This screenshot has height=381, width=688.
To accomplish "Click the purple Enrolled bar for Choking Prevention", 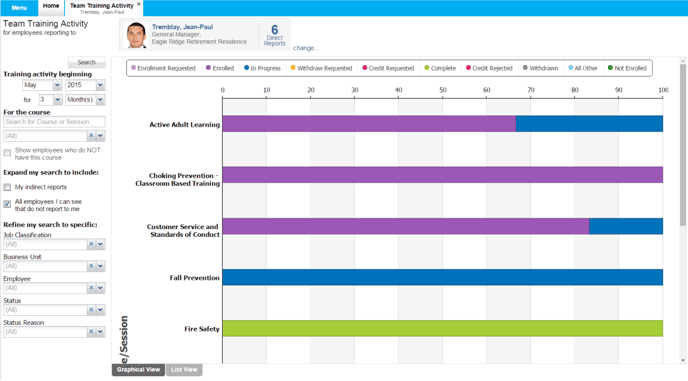I will pyautogui.click(x=442, y=175).
